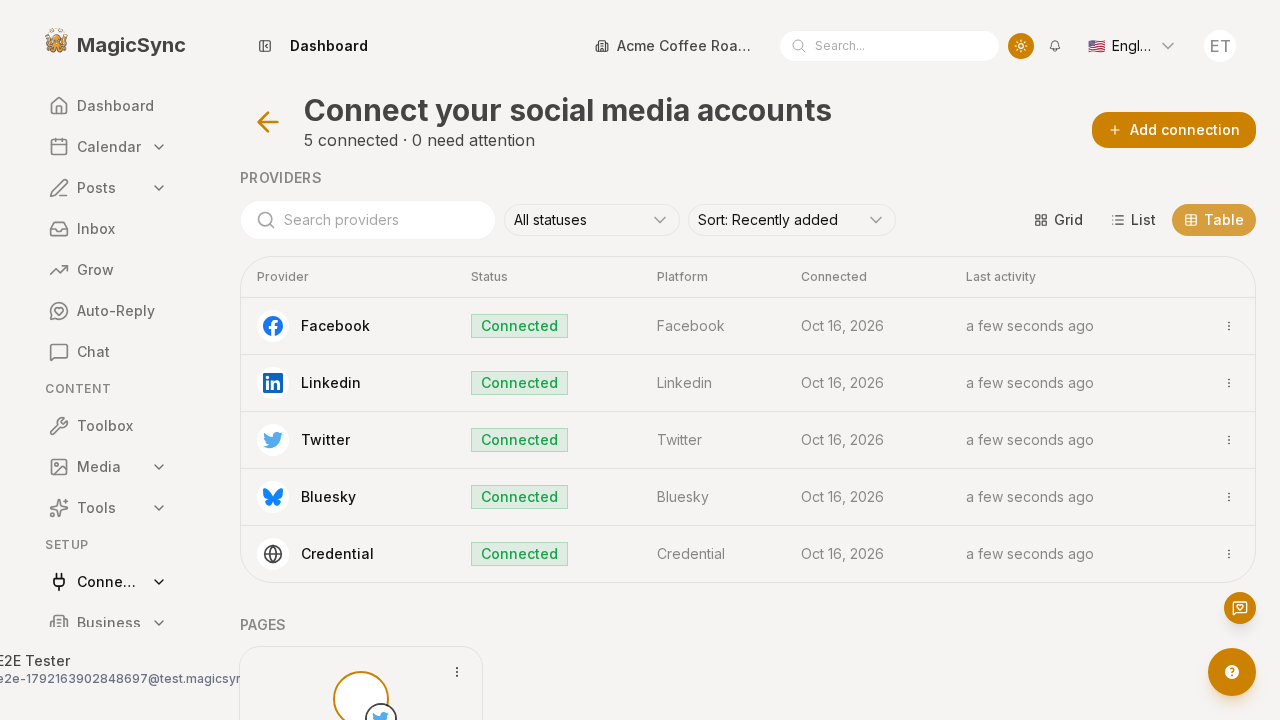This screenshot has height=720, width=1280.
Task: Open the All statuses filter dropdown
Action: [591, 220]
